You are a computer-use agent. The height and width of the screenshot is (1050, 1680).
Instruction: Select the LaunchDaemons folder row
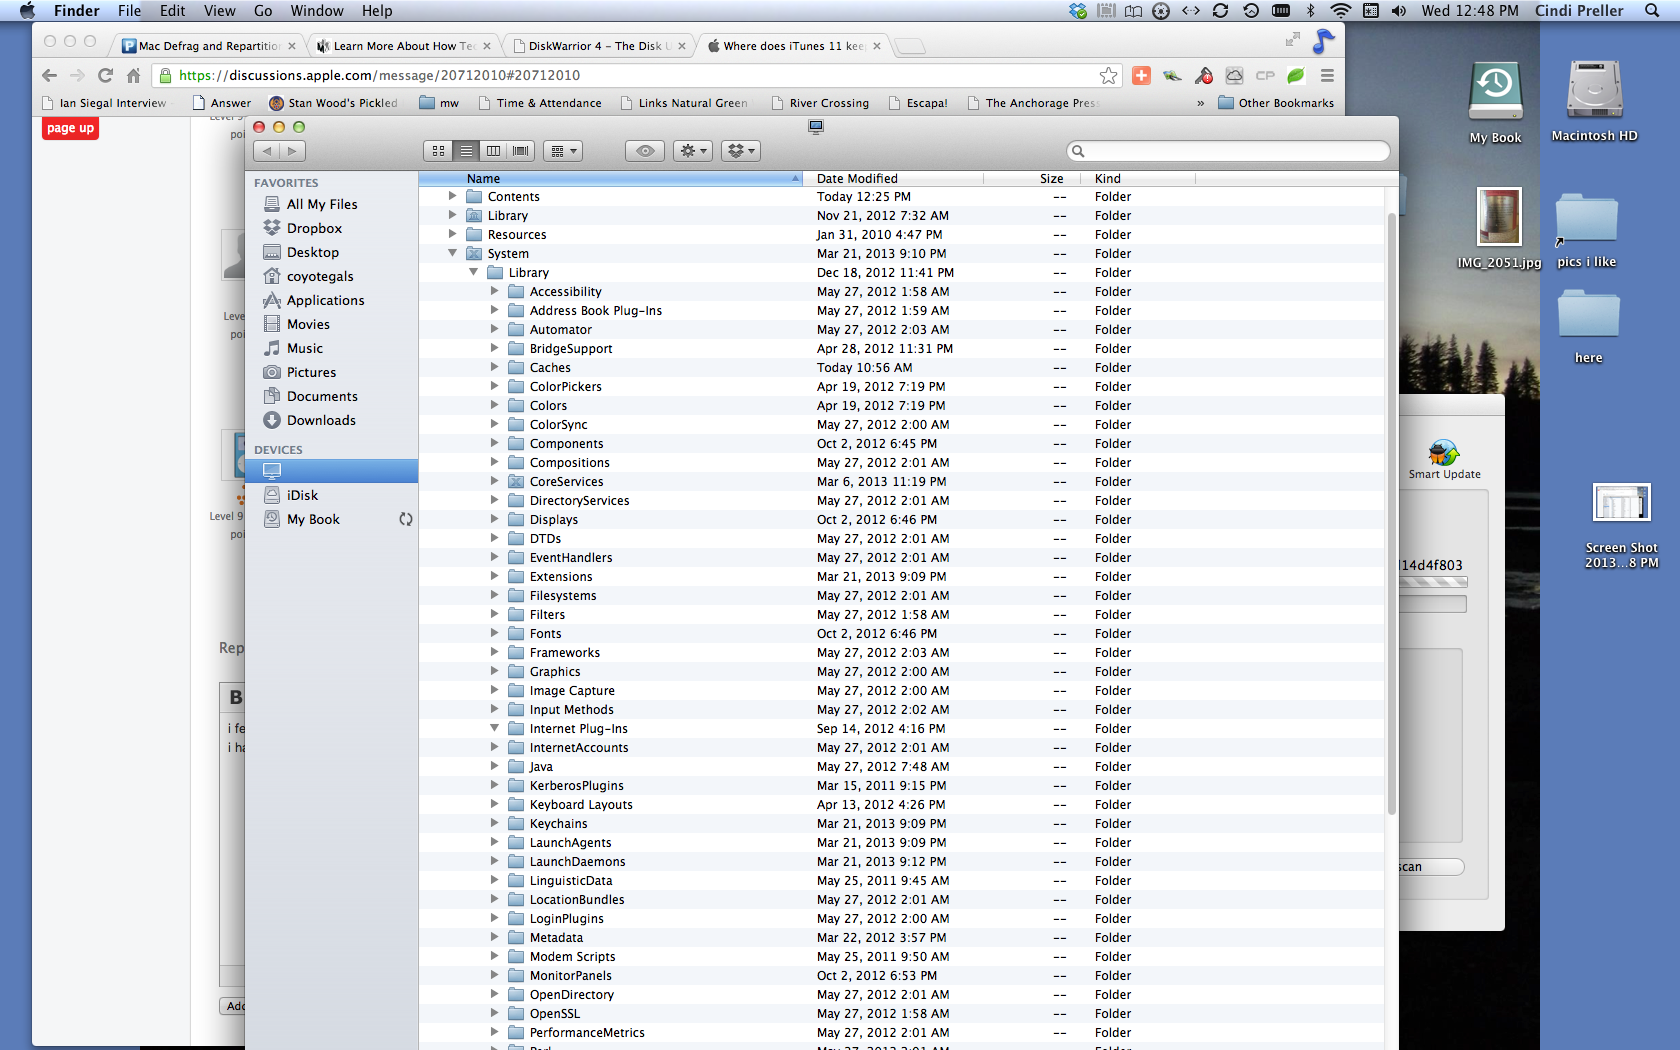[901, 862]
